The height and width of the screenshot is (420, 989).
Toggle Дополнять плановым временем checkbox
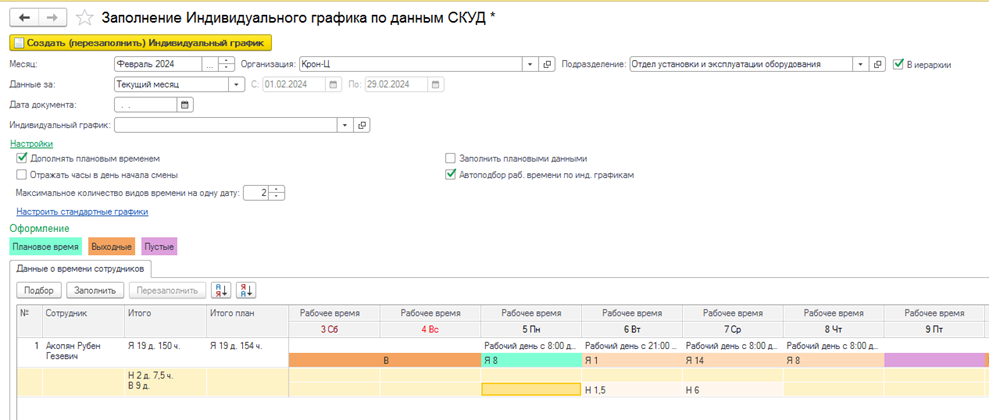click(x=22, y=158)
